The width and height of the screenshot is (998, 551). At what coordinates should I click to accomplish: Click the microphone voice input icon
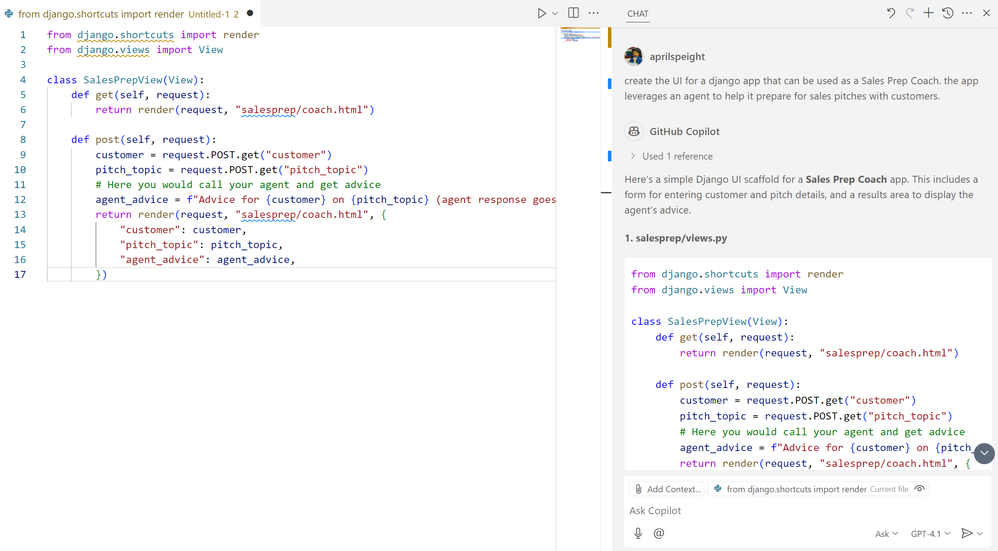(x=638, y=533)
